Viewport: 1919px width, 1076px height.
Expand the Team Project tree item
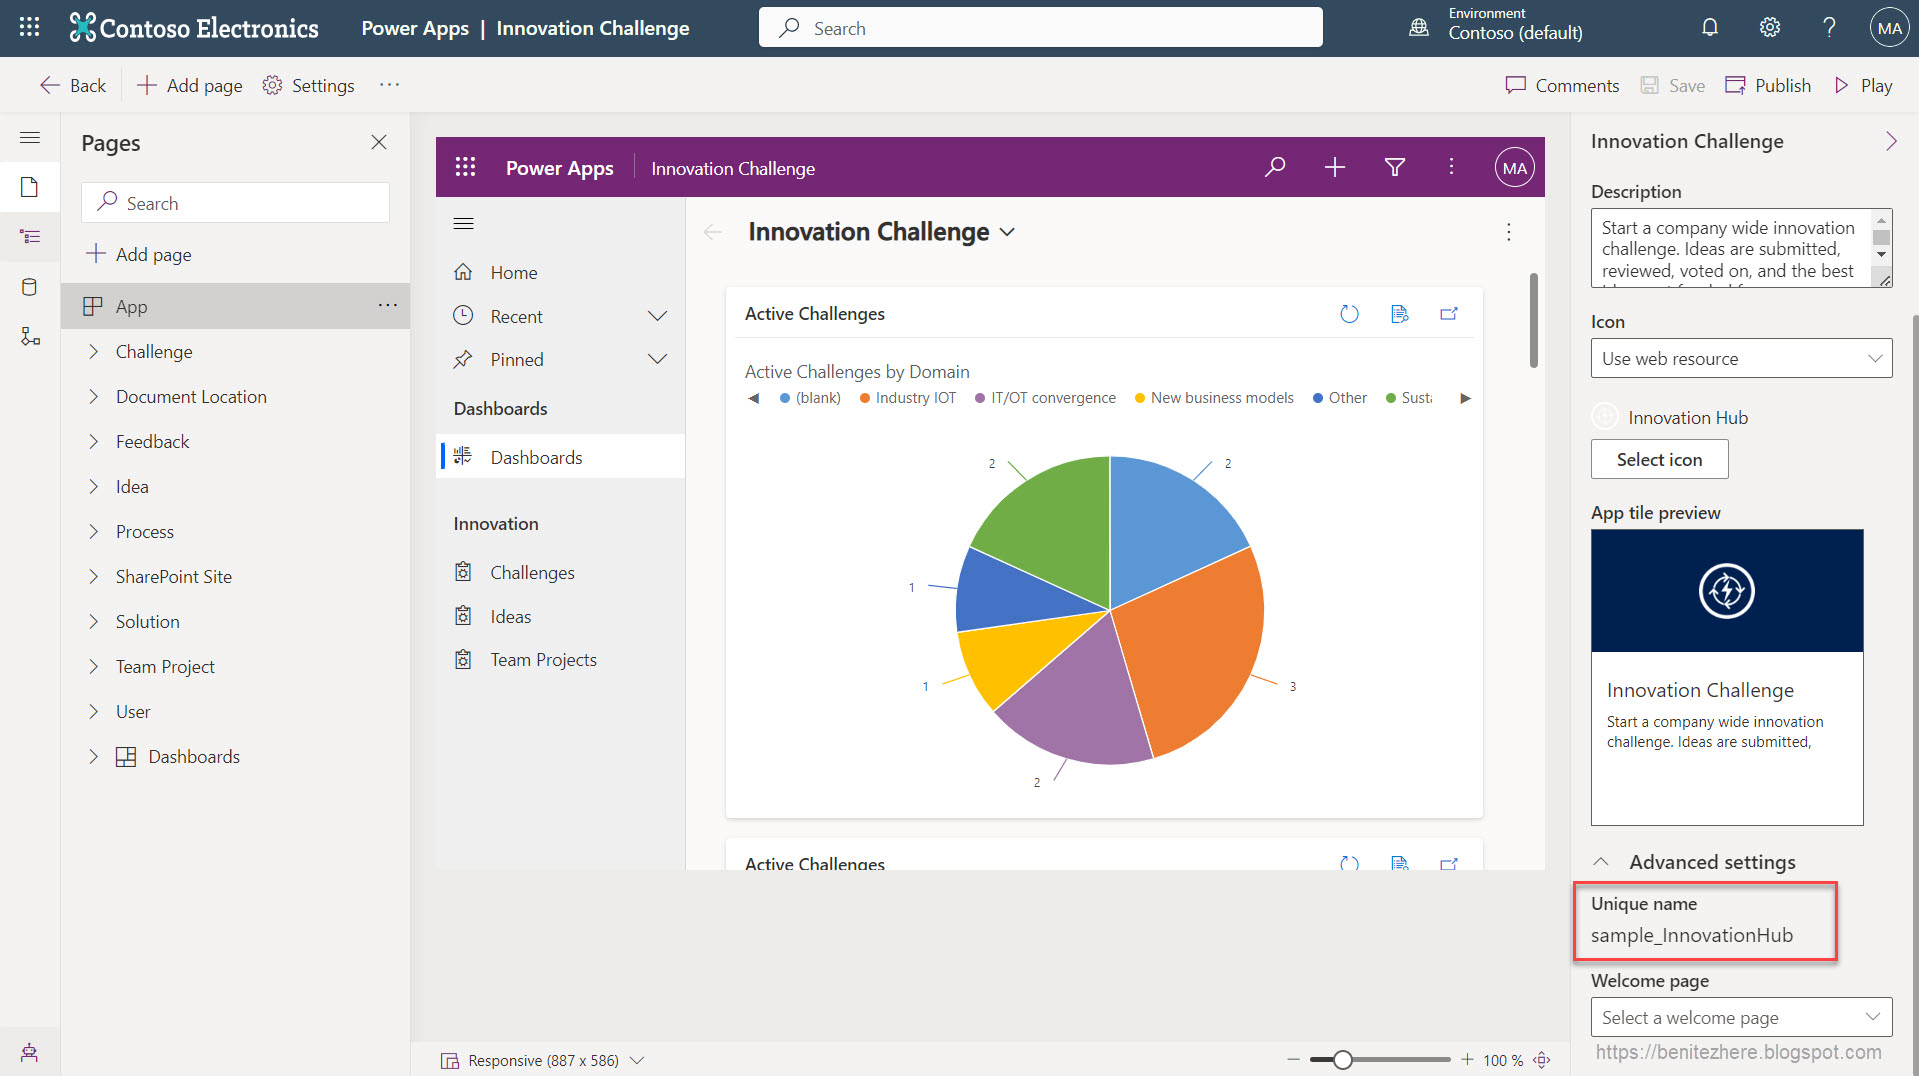[x=93, y=666]
